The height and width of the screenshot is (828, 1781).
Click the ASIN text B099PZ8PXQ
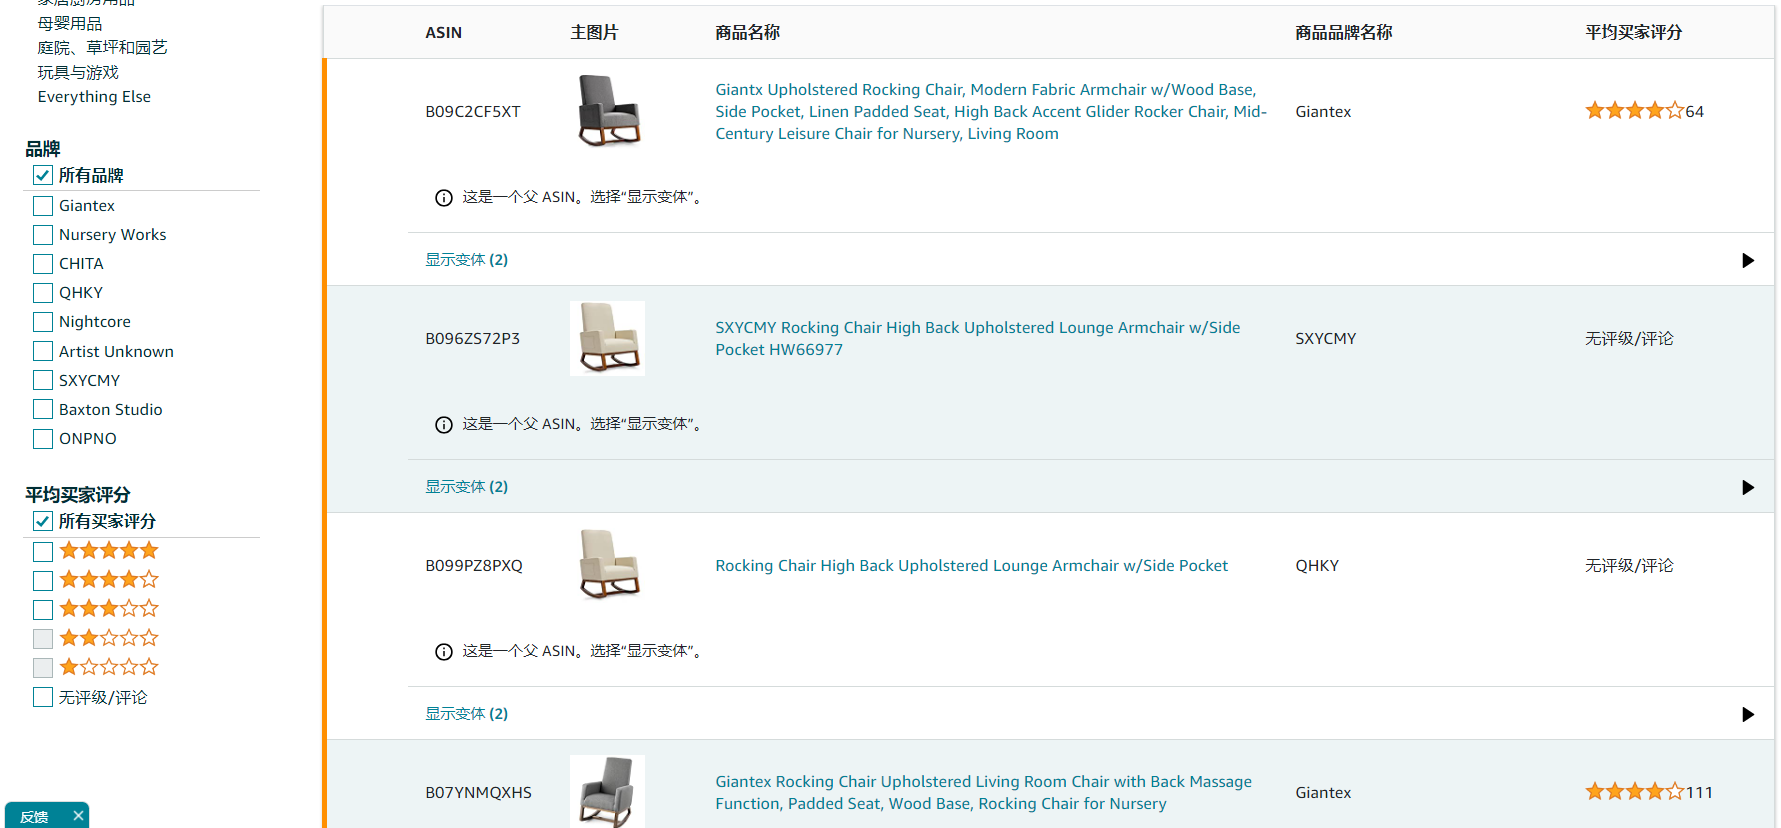[x=474, y=566]
